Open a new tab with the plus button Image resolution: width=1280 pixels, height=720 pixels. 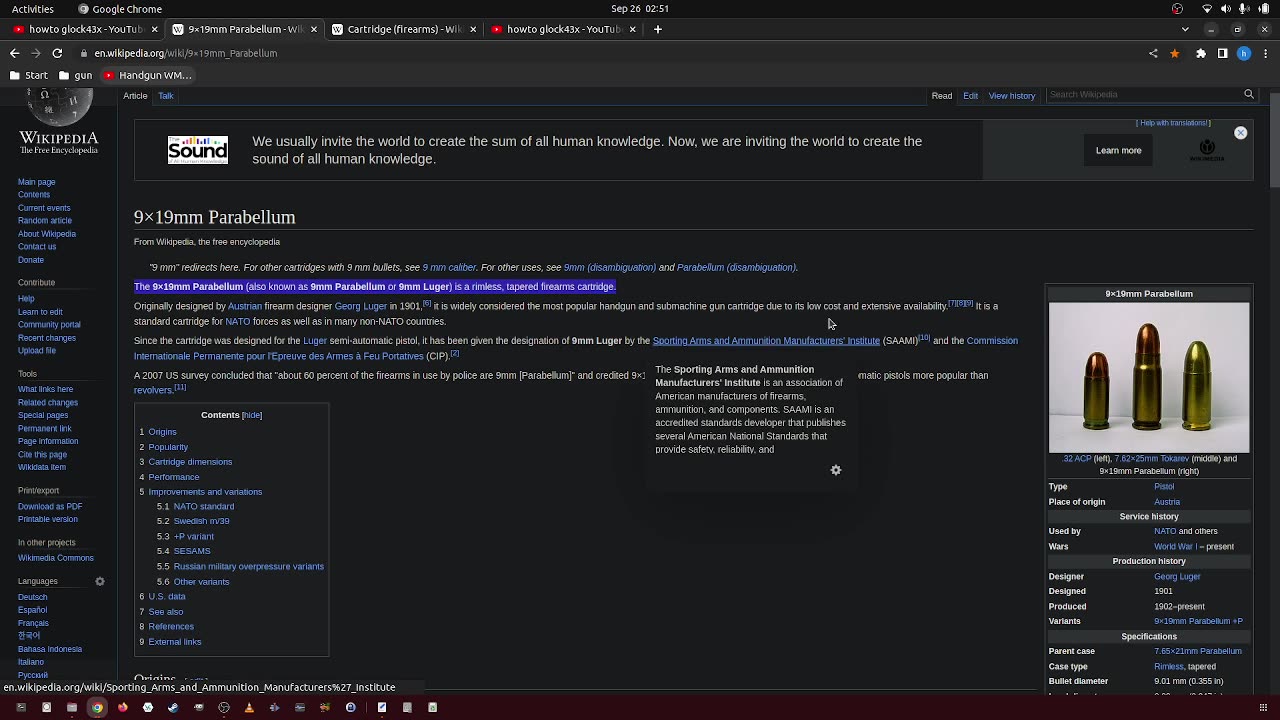[657, 29]
